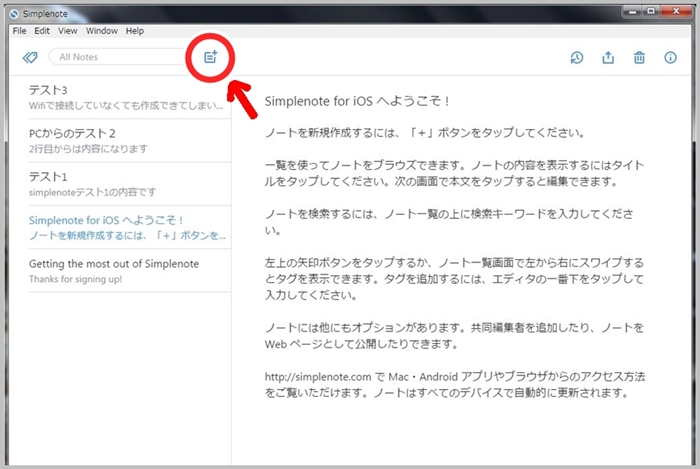Click editor heading Simplenote for iOS へようこそ！
Viewport: 700px width, 469px height.
[x=357, y=101]
